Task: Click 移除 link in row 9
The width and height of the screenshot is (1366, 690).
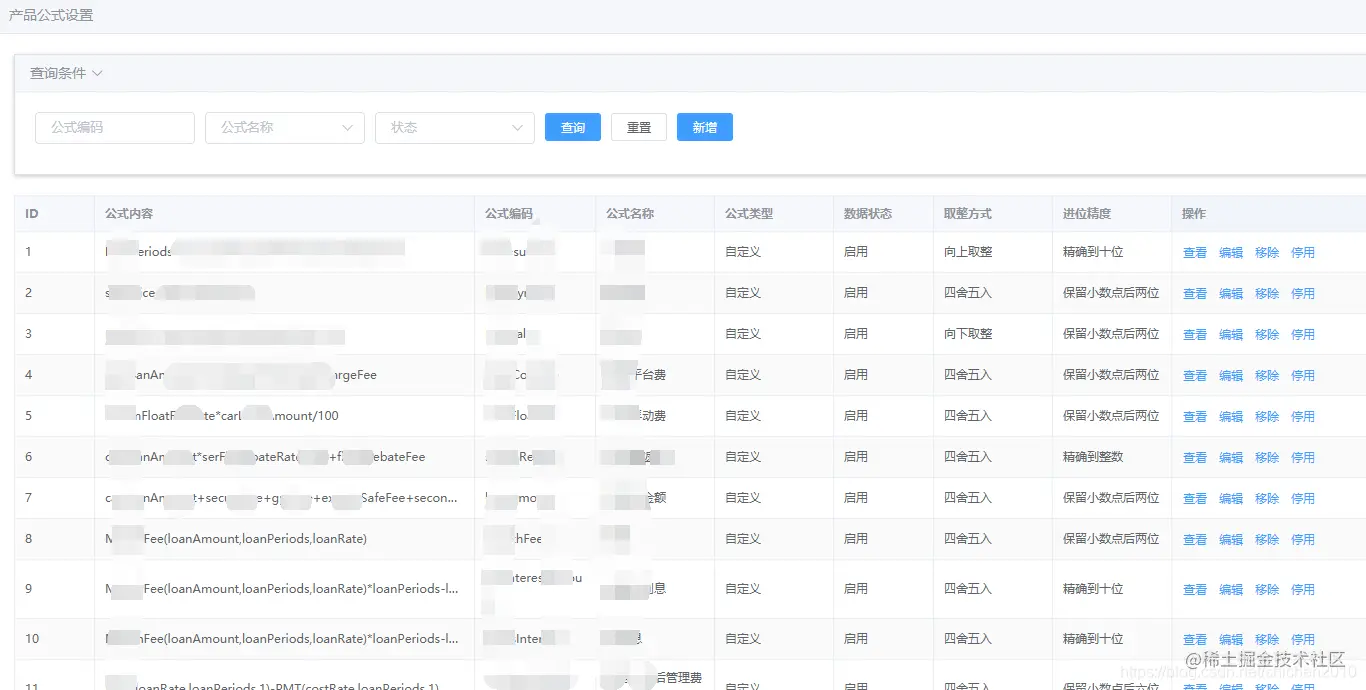Action: point(1267,590)
